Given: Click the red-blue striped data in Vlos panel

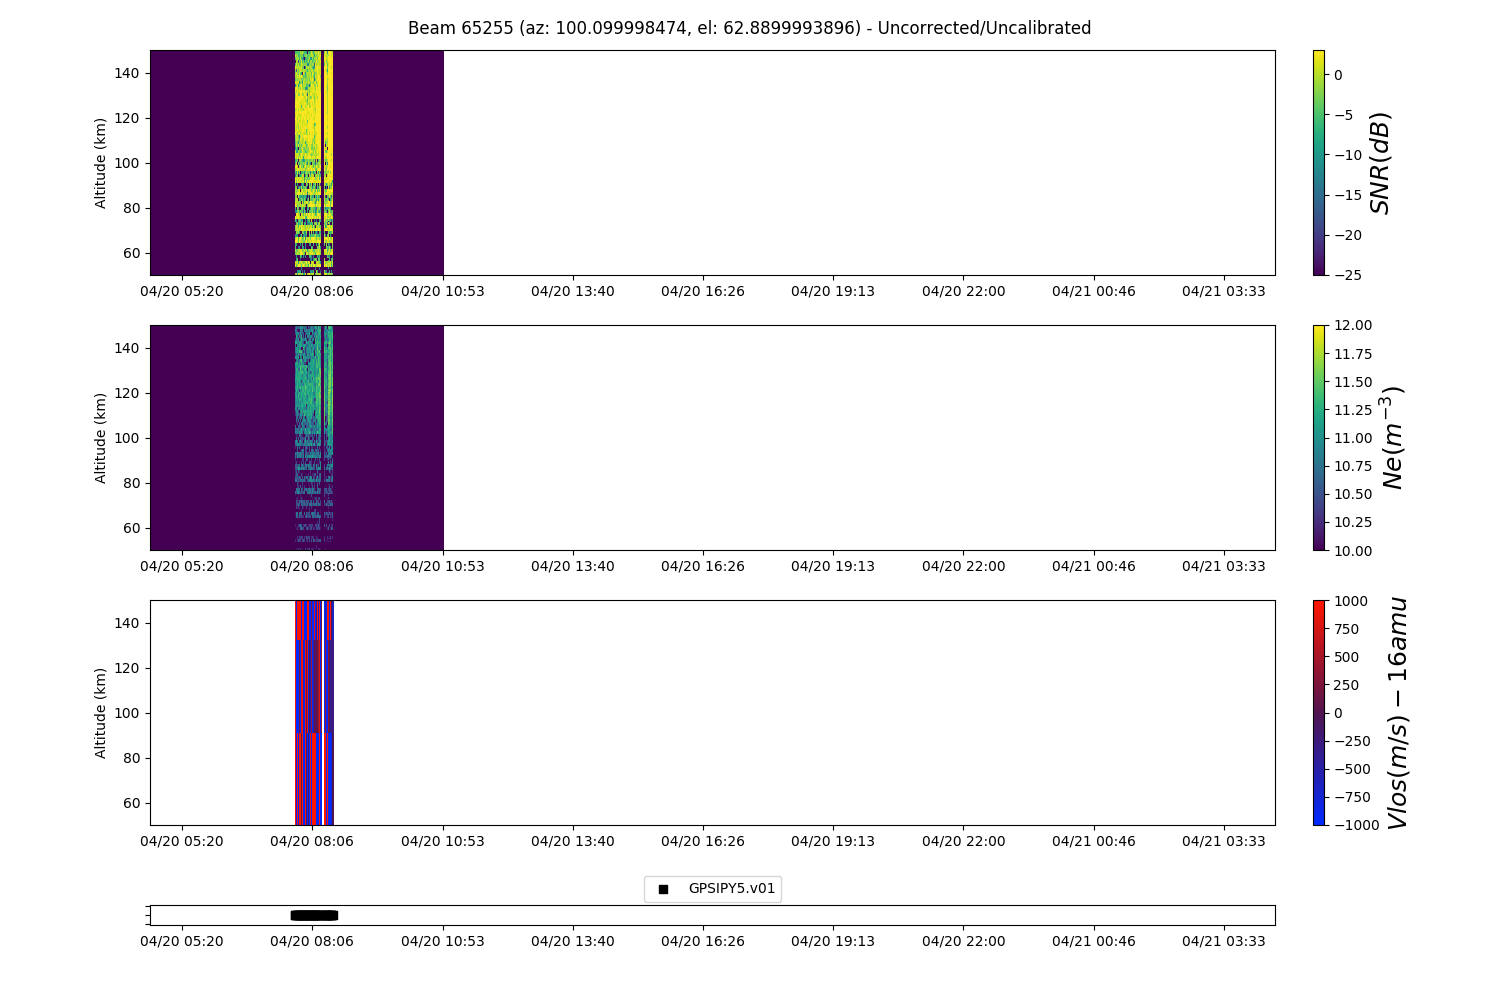Looking at the screenshot, I should 314,713.
